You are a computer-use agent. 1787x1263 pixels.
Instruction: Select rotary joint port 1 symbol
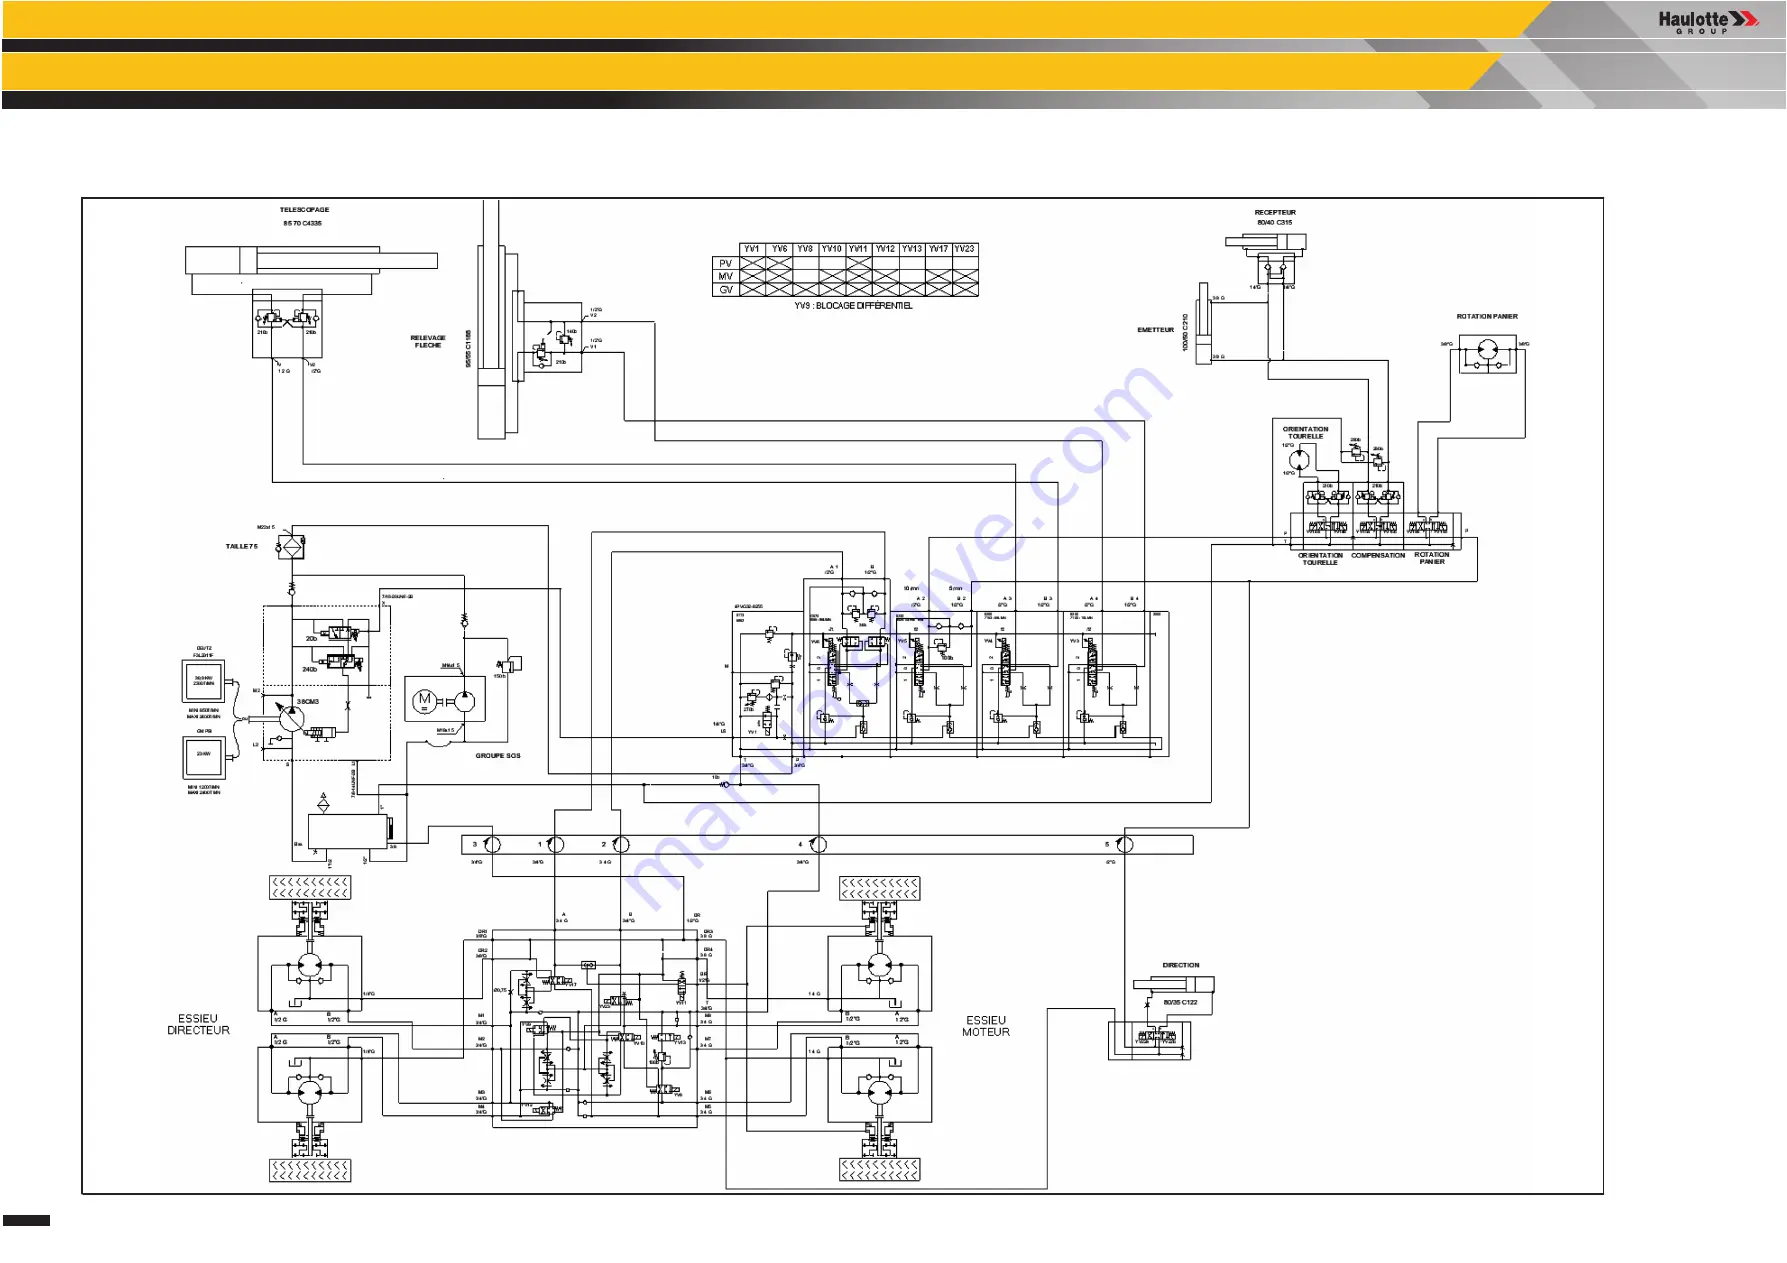pyautogui.click(x=555, y=844)
